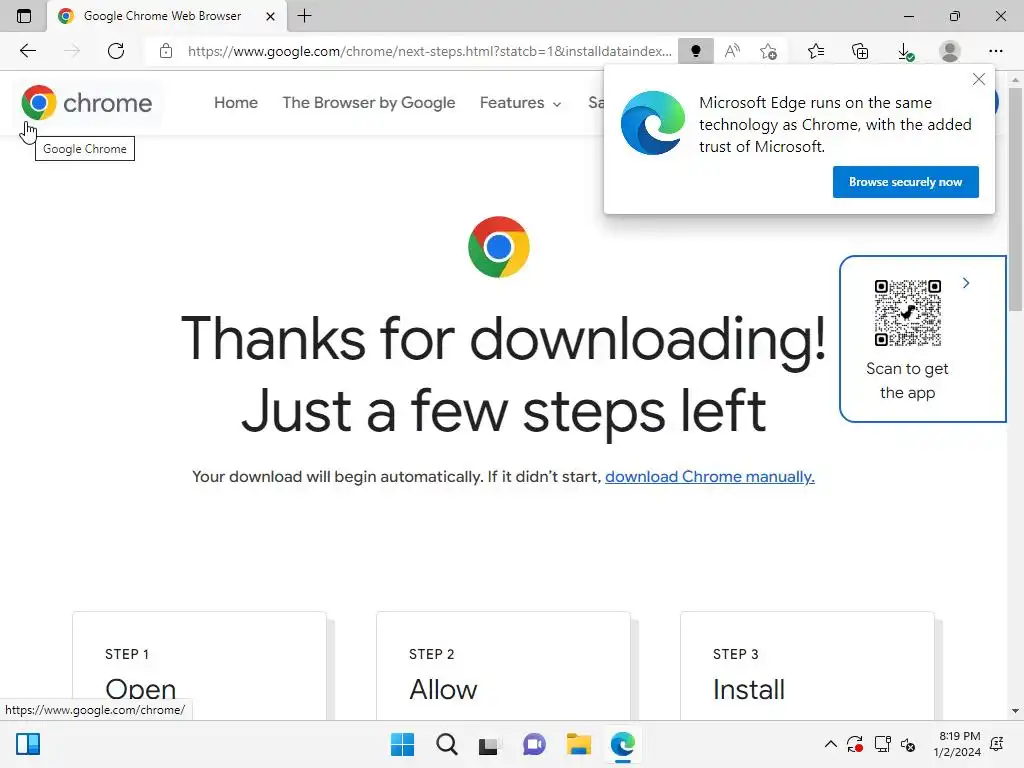Open a new tab with plus button

click(x=304, y=16)
